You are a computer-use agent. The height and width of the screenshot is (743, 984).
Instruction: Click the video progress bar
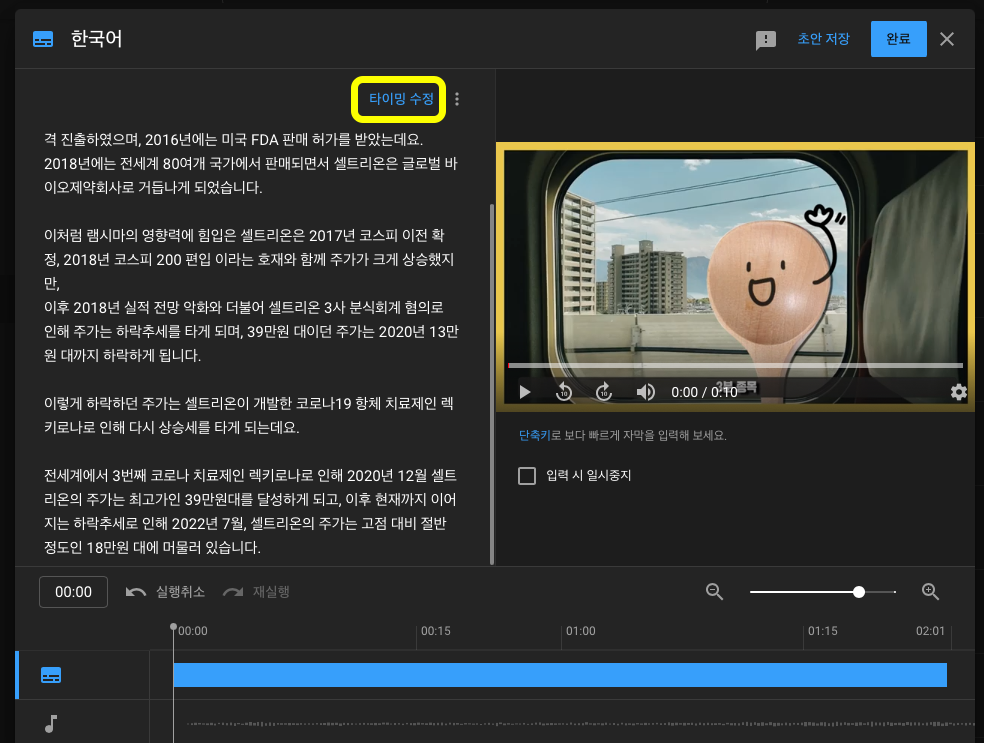(x=735, y=365)
